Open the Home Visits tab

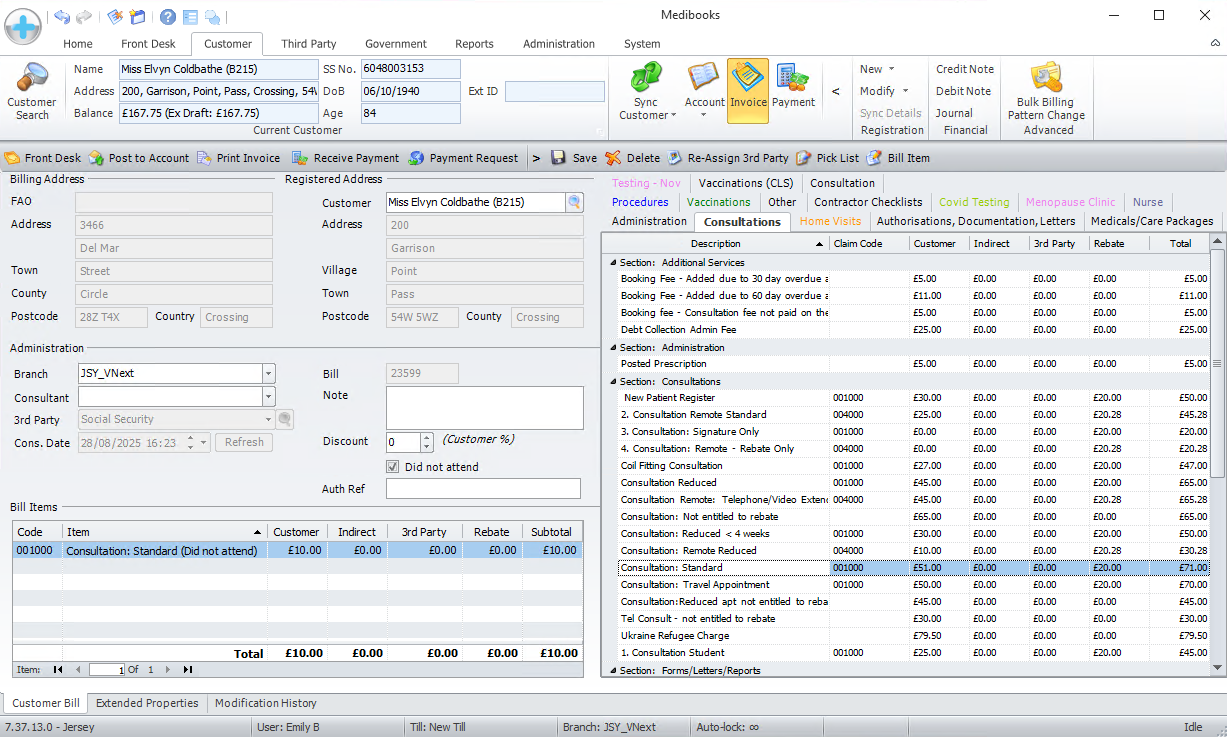[x=829, y=221]
